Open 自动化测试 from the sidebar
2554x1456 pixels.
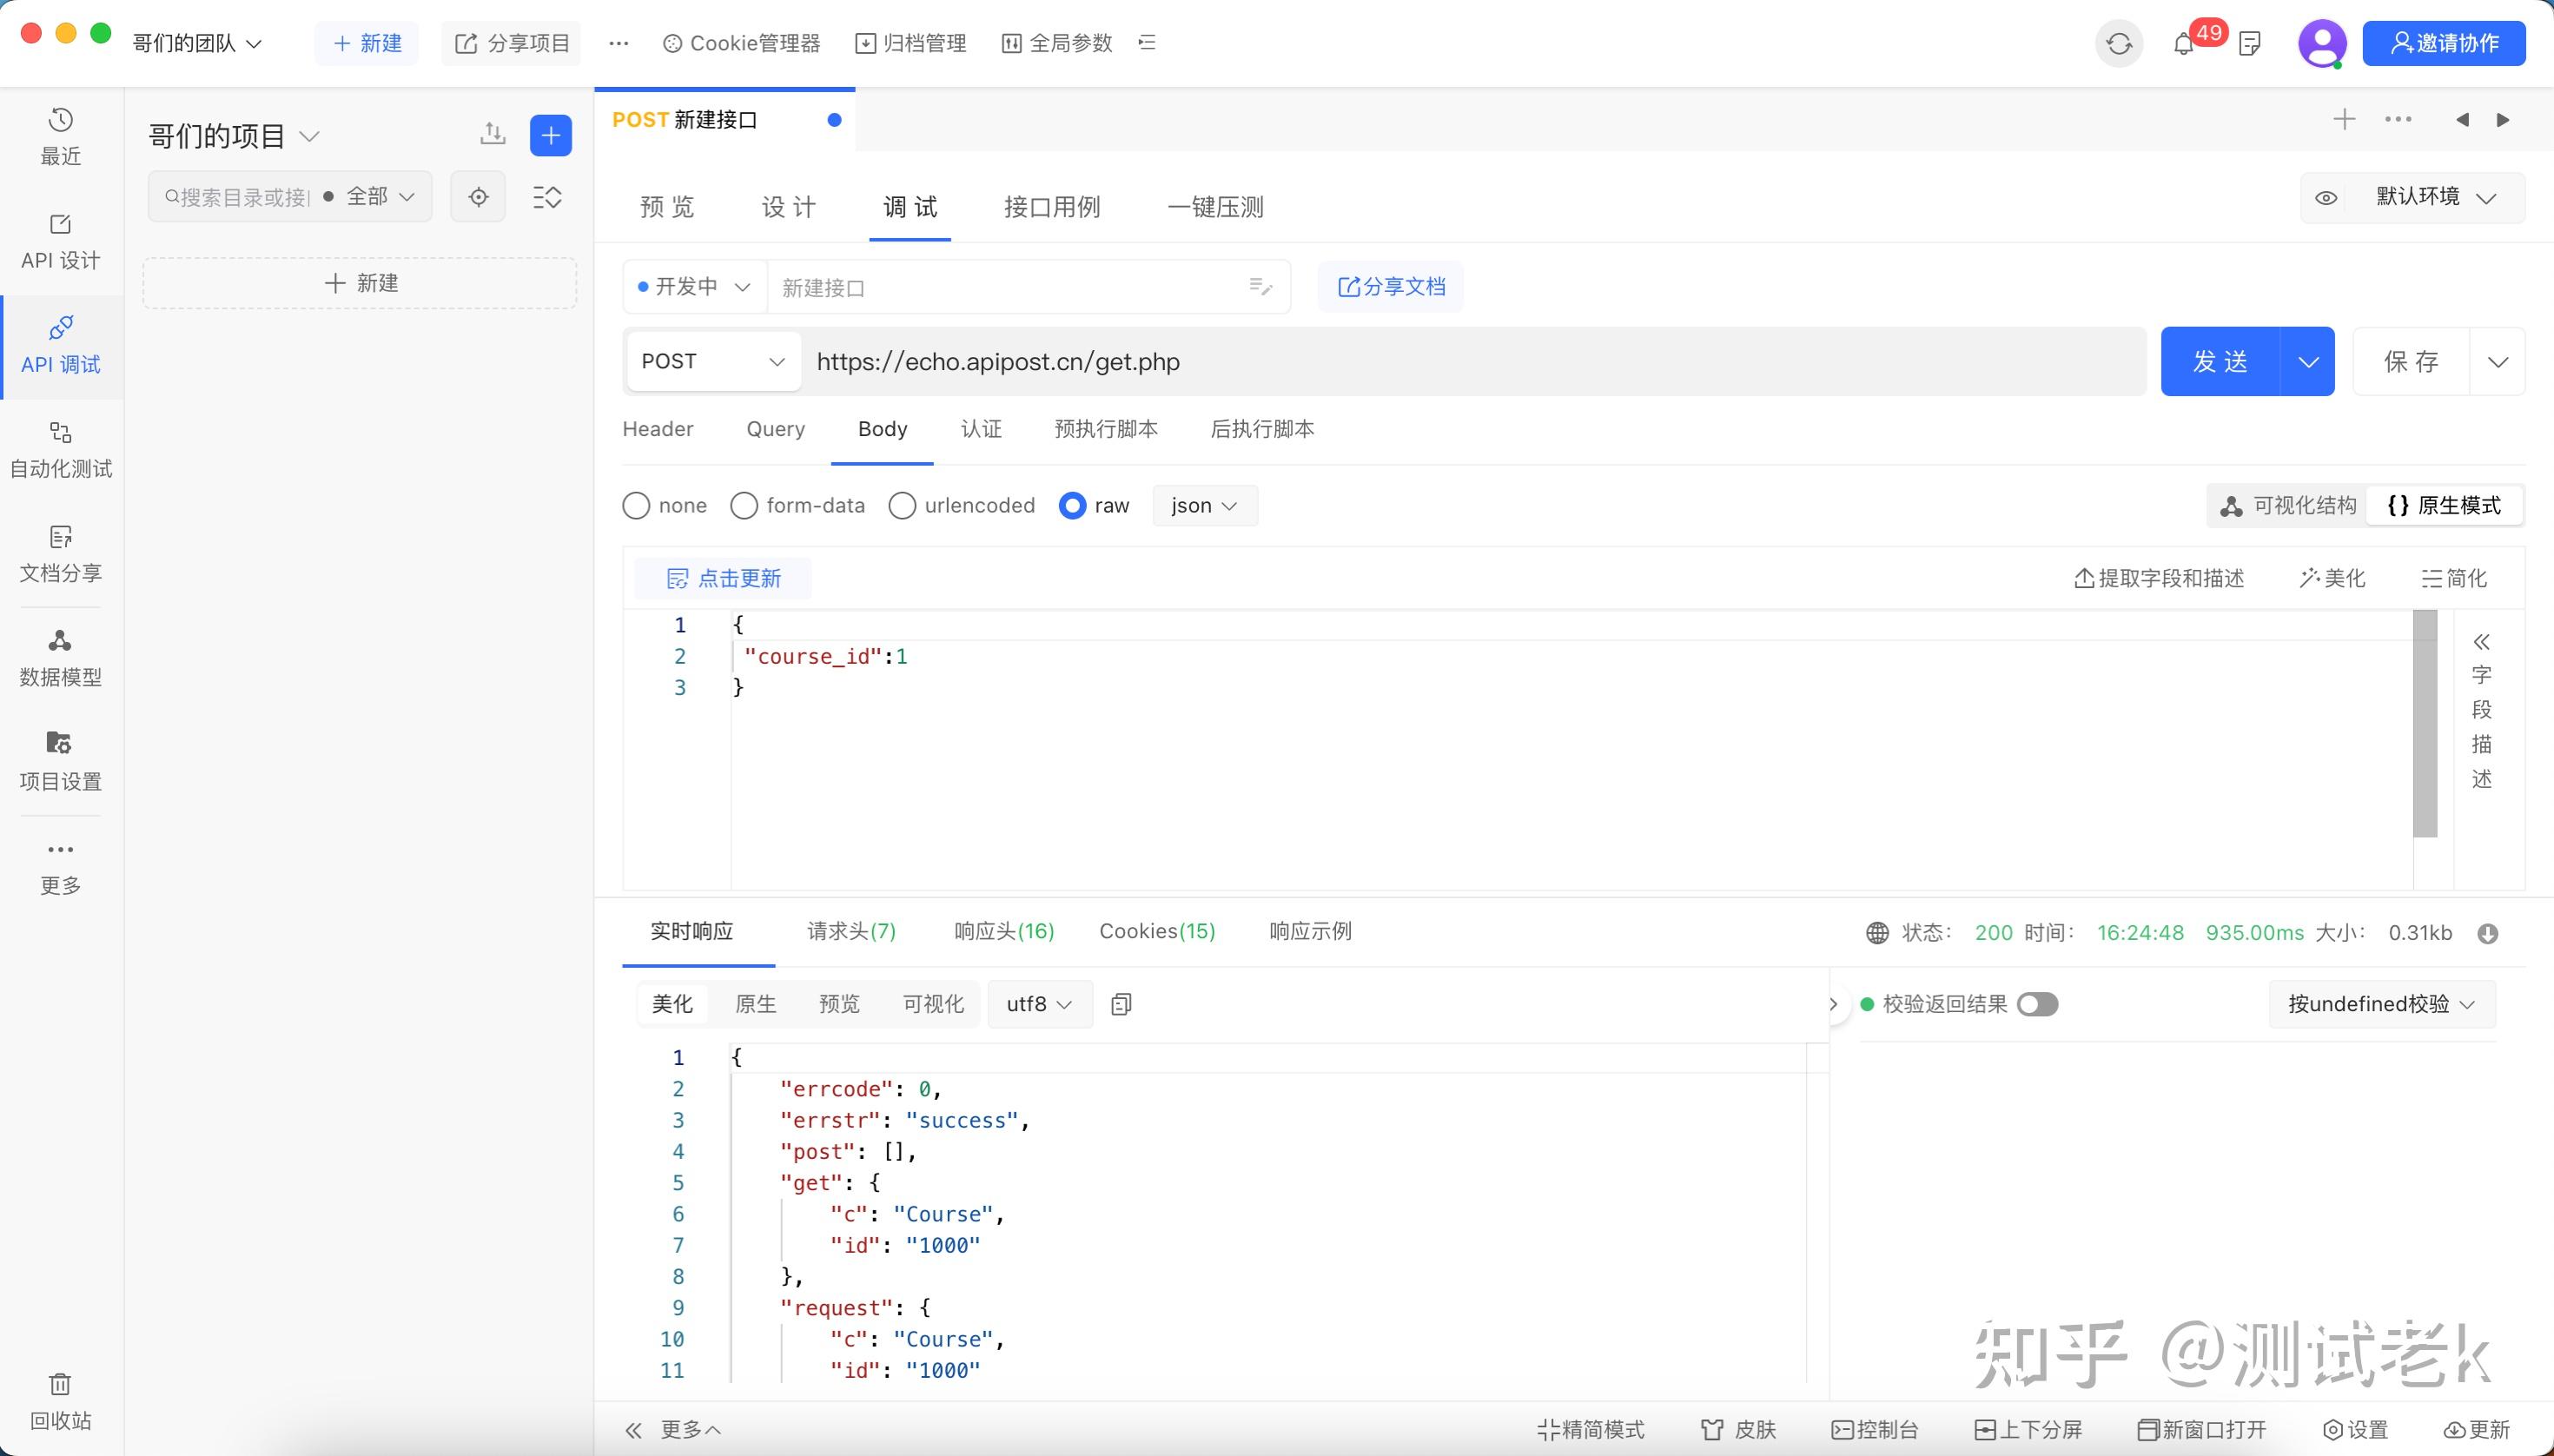click(59, 450)
